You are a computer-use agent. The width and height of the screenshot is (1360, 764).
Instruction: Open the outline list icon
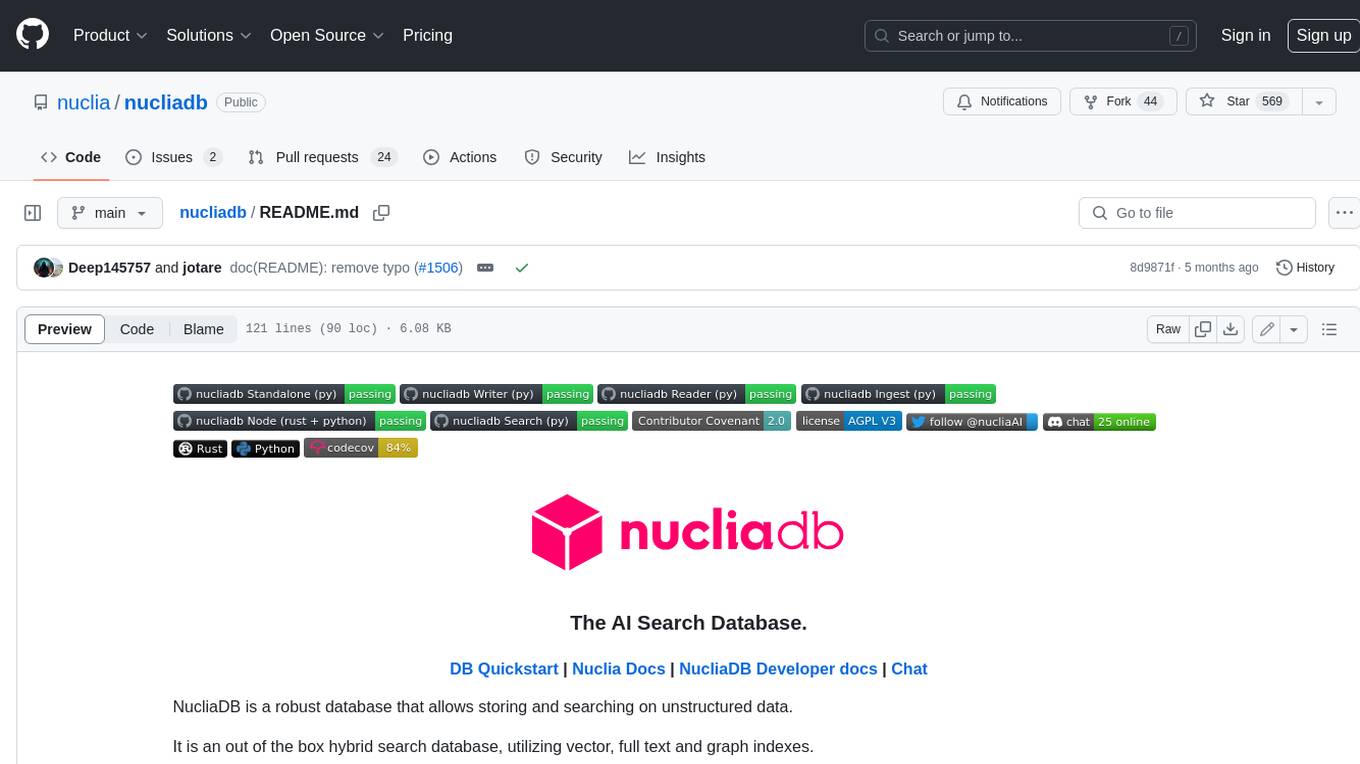(1329, 329)
